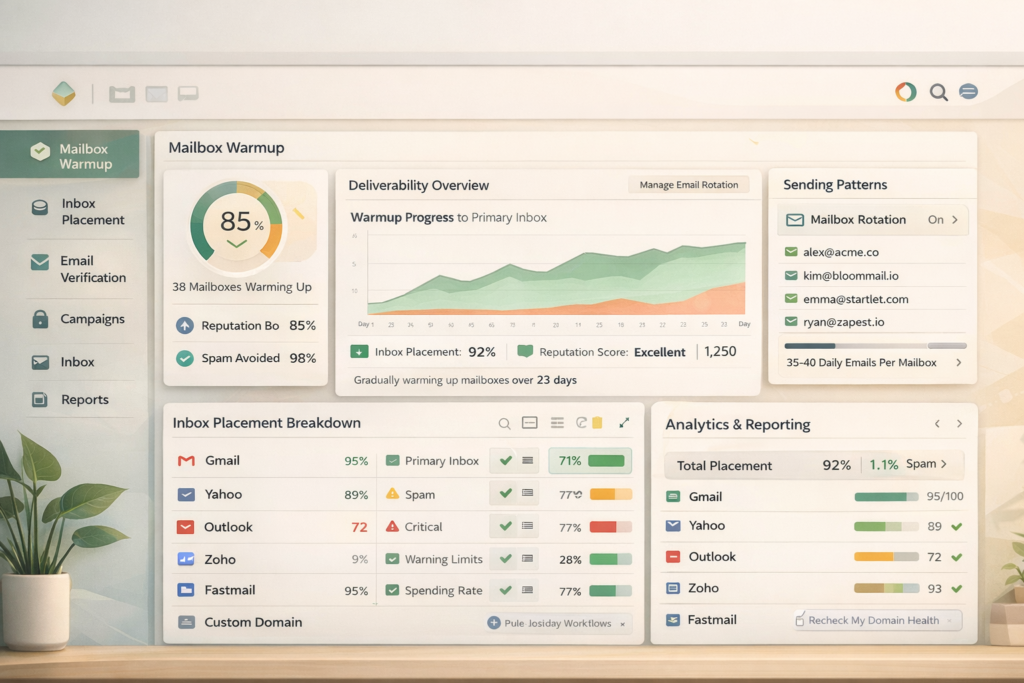1024x683 pixels.
Task: Expand Inbox Placement Breakdown with the fullscreen arrows
Action: click(x=625, y=423)
